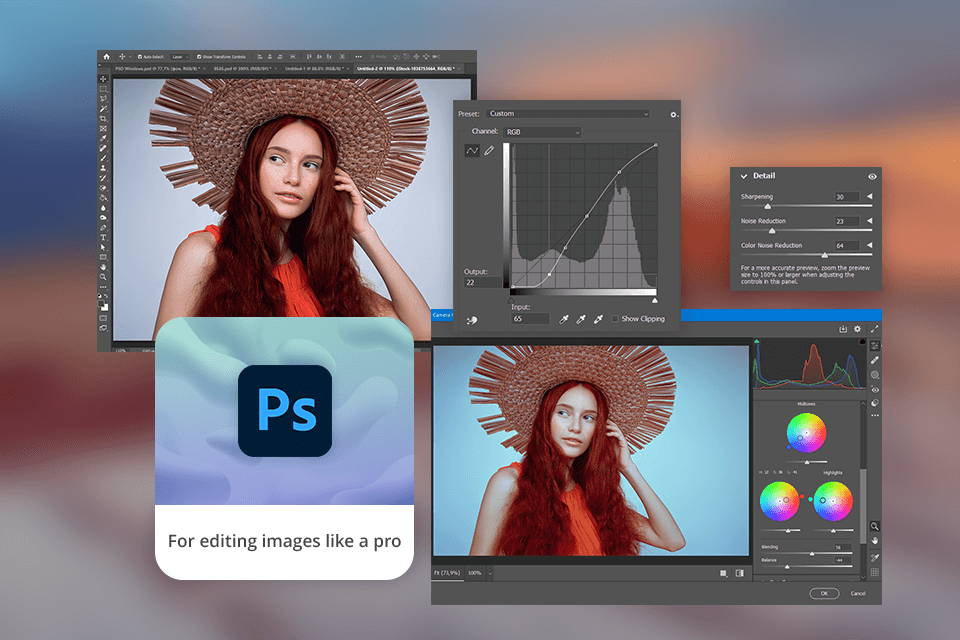Open the Curves Preset Custom dropdown
The height and width of the screenshot is (640, 960).
[568, 114]
